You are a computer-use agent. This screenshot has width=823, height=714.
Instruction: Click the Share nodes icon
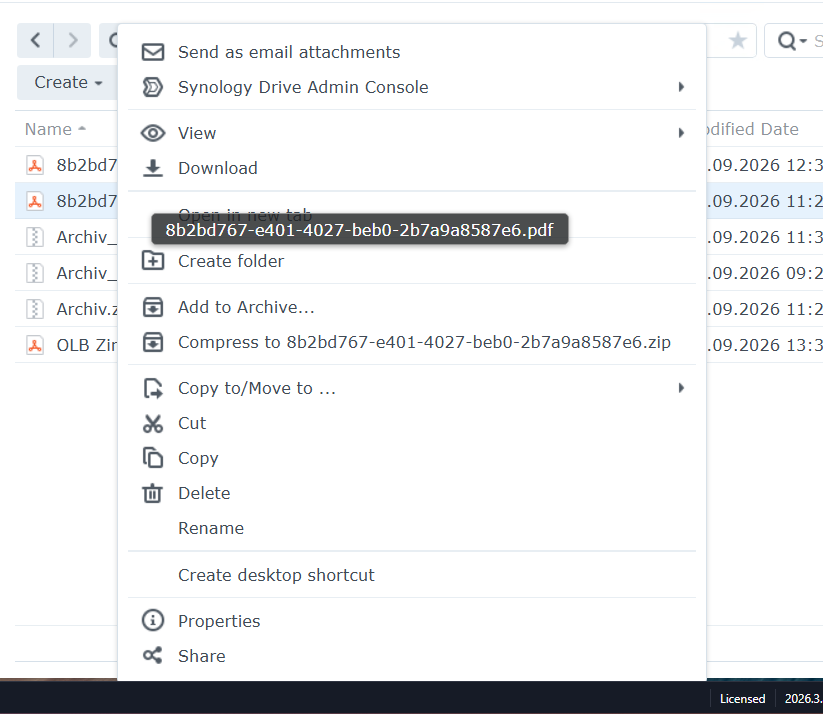(153, 656)
